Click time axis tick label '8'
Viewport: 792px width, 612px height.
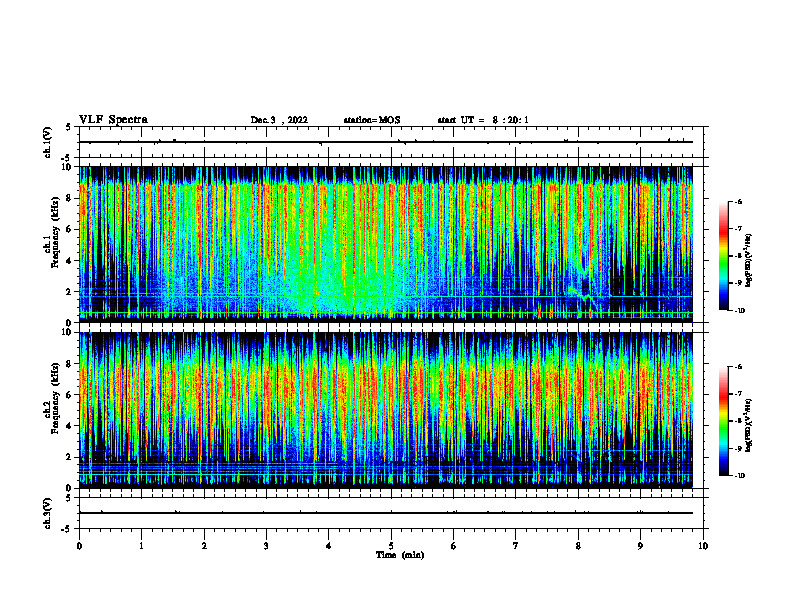pos(578,546)
